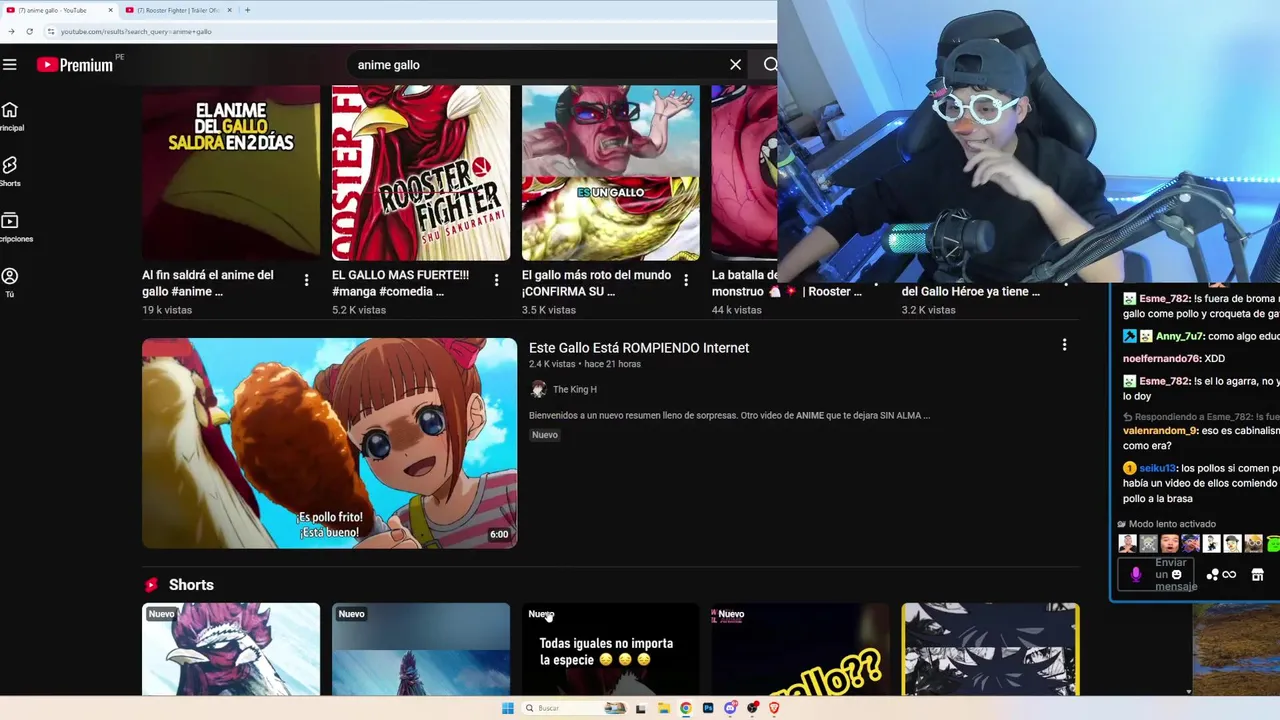Click the green angel emote in chat
Viewport: 1280px width, 720px height.
1274,544
